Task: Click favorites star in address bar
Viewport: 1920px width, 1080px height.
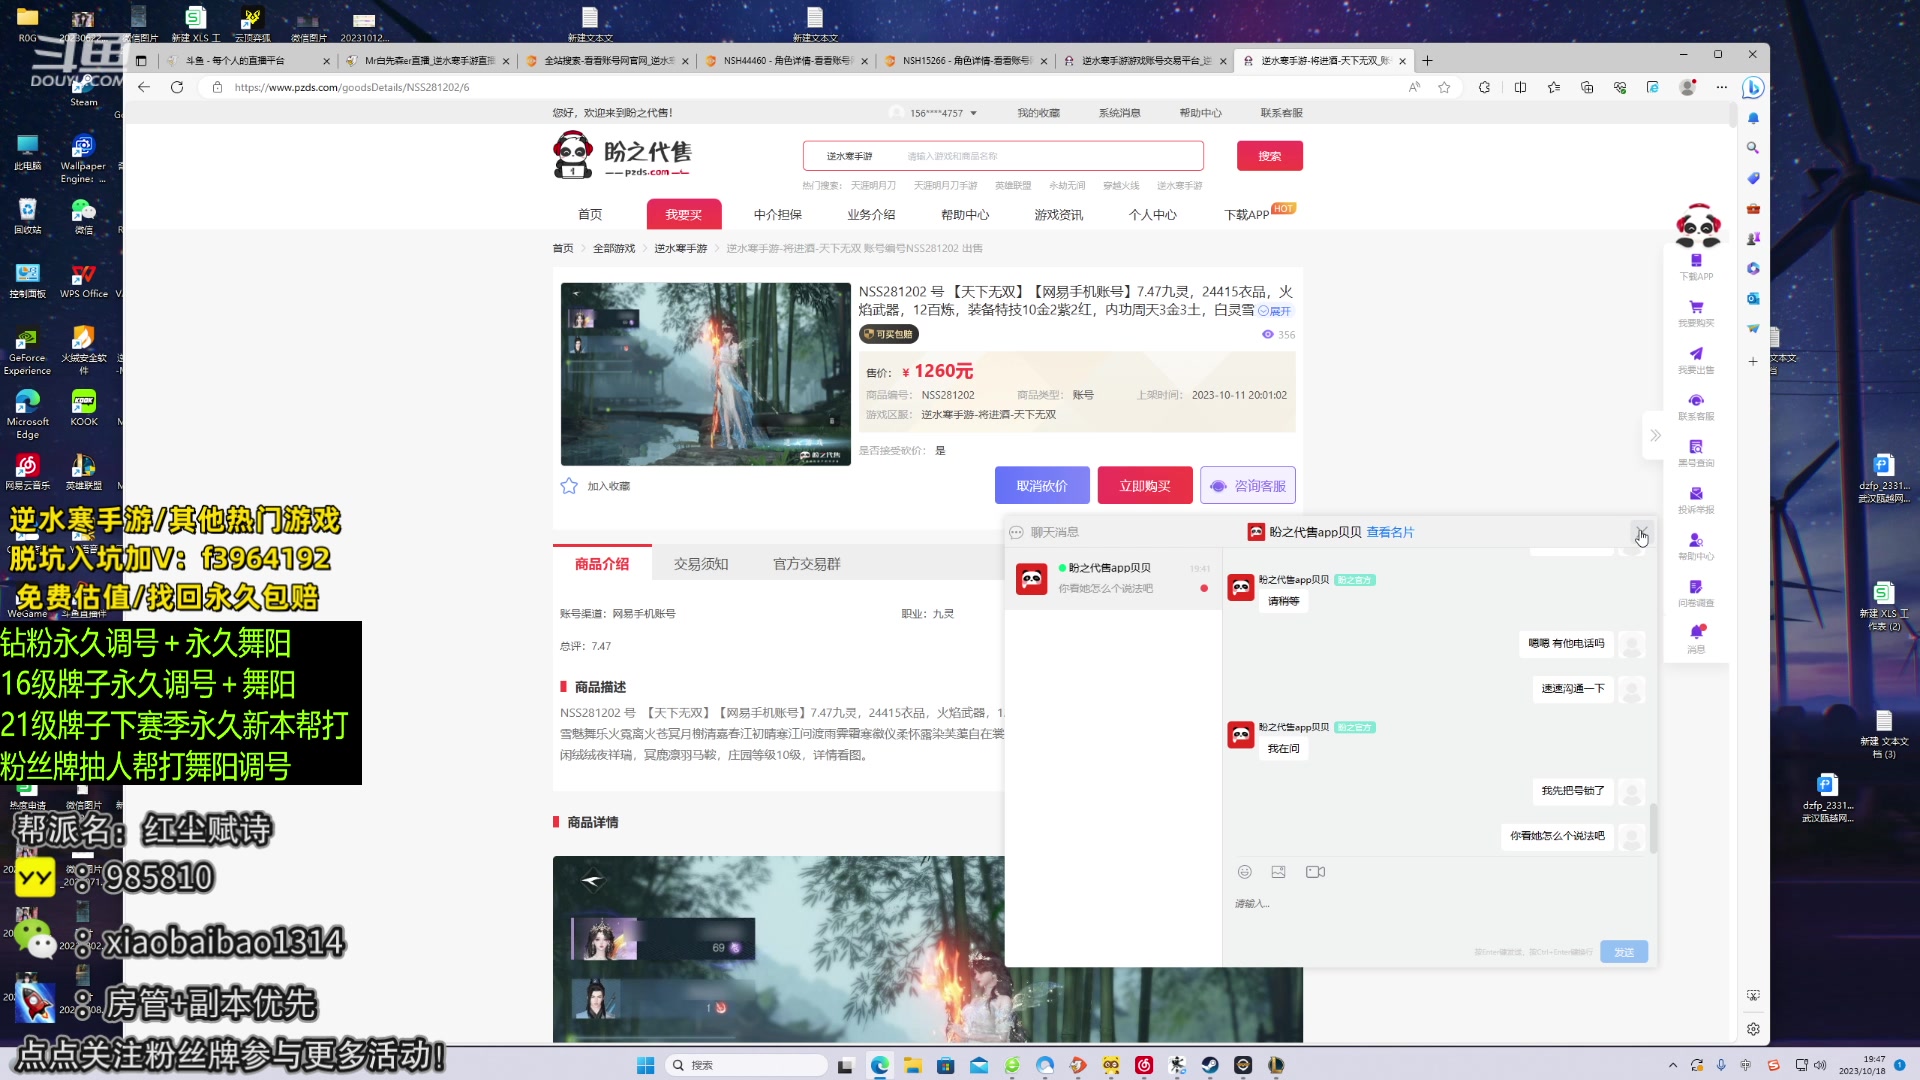Action: (x=1444, y=87)
